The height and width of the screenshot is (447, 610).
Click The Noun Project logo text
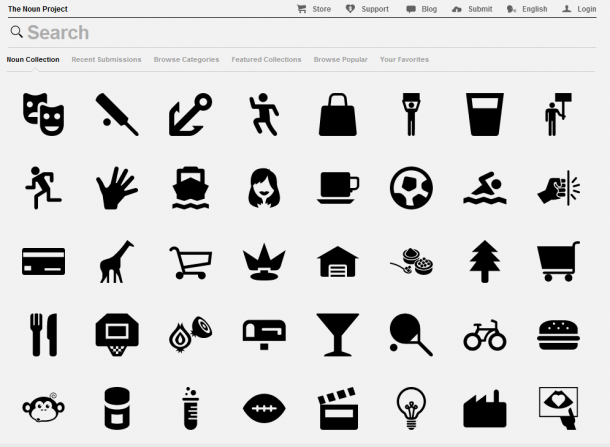click(x=38, y=9)
